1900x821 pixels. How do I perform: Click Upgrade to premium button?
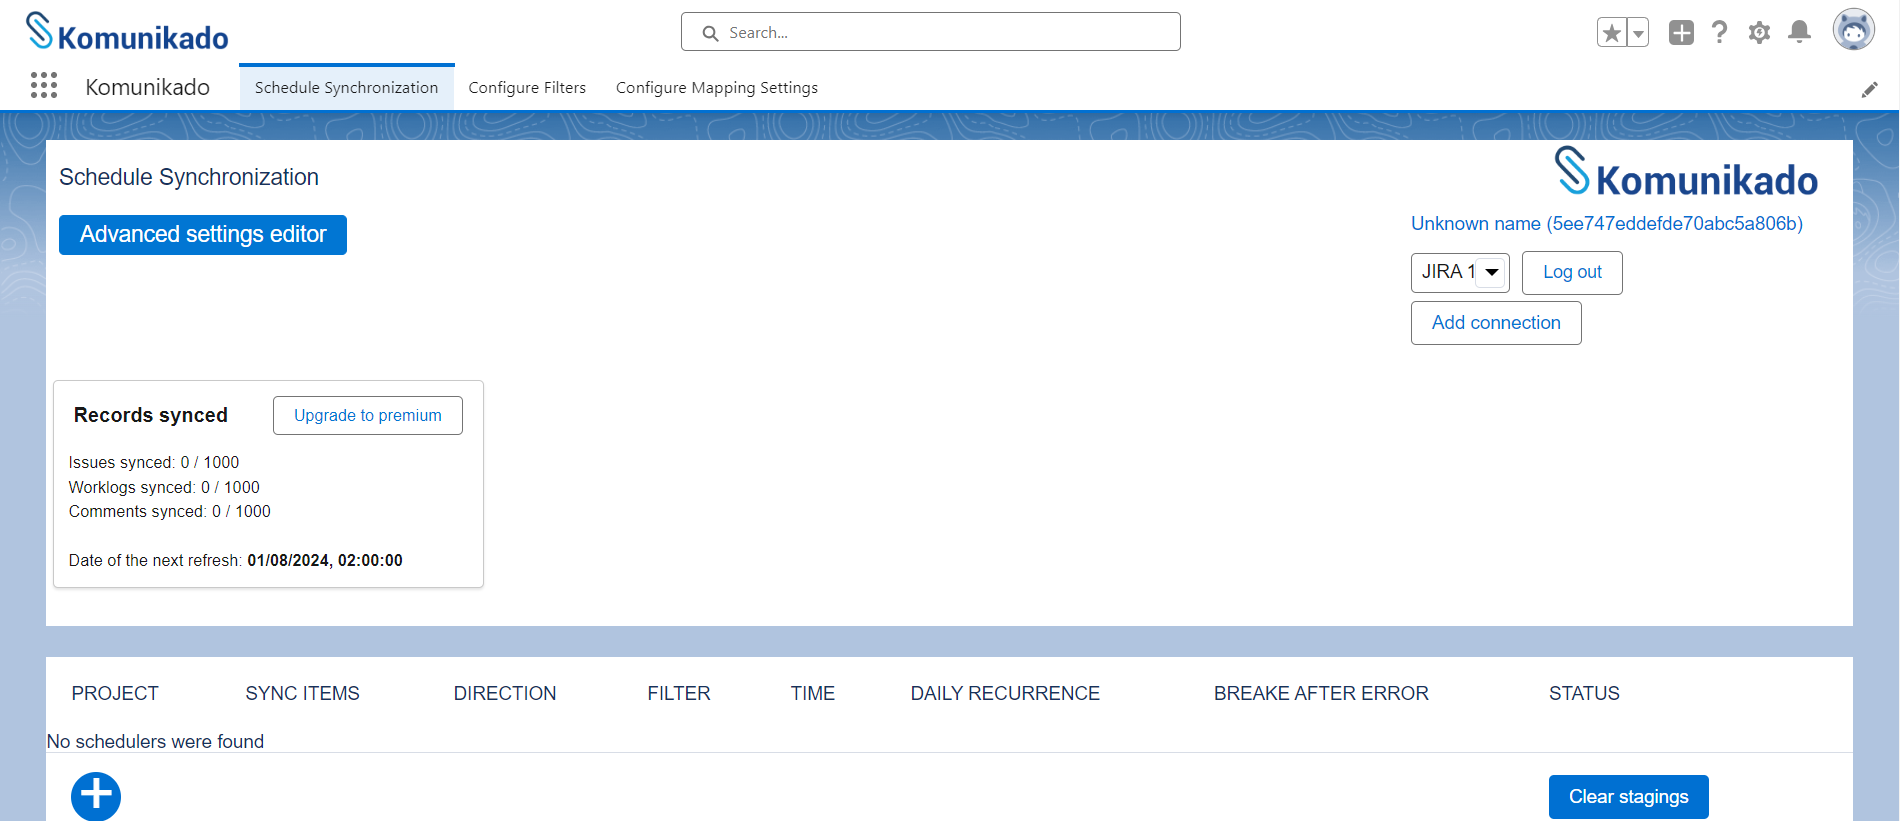click(x=368, y=415)
